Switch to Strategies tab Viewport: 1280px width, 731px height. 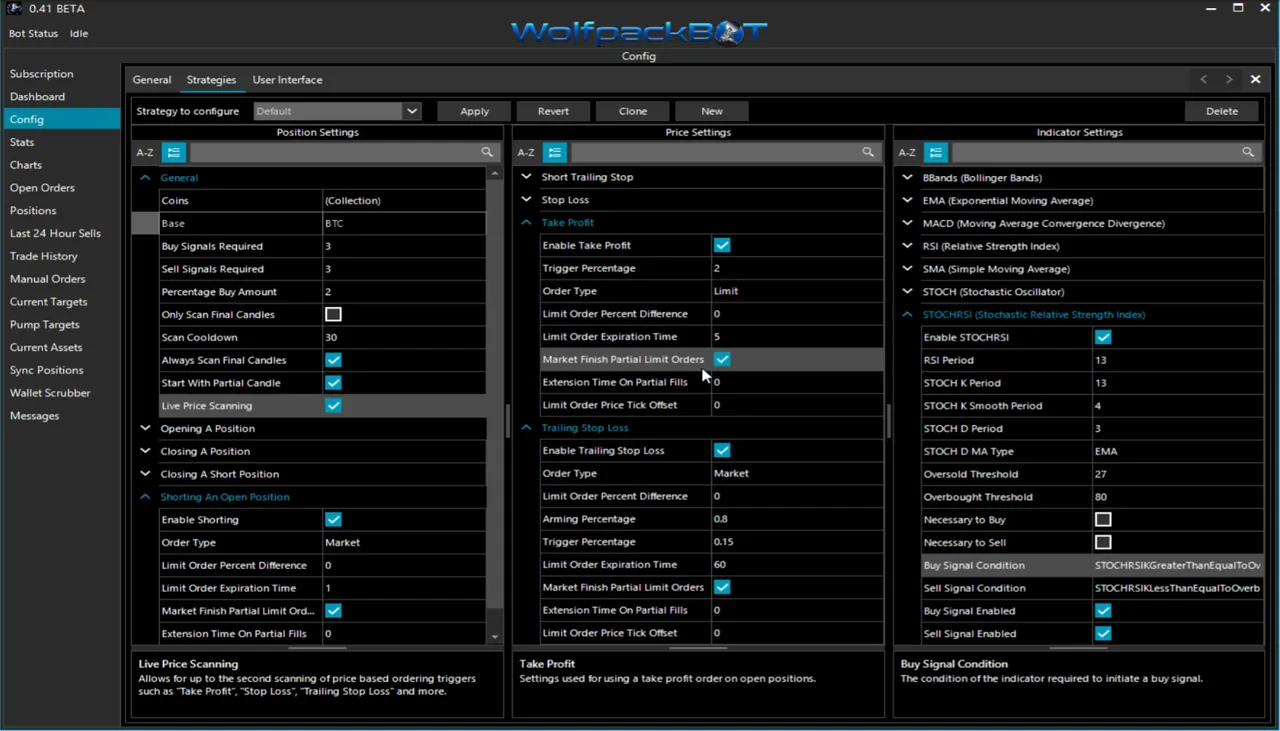pos(211,80)
